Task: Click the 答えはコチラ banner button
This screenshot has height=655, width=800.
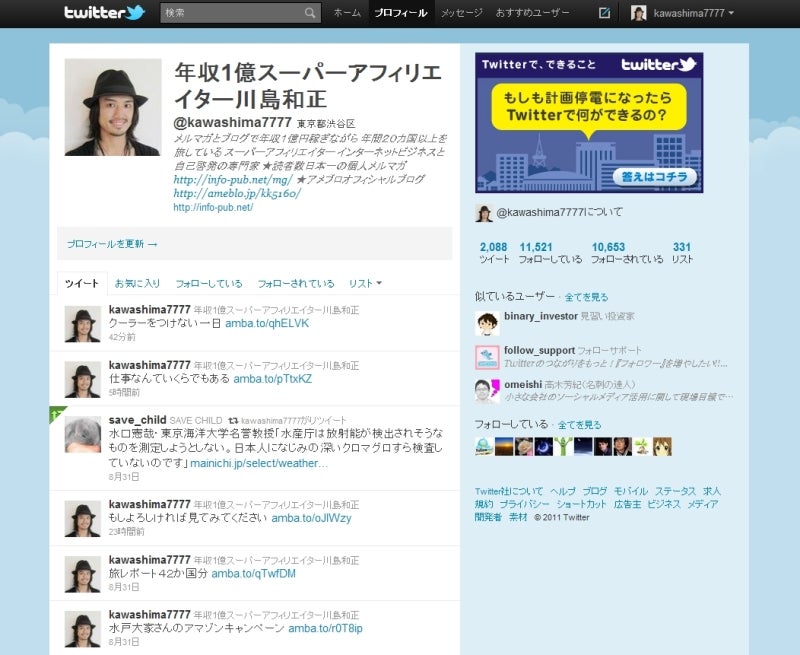Action: click(654, 177)
